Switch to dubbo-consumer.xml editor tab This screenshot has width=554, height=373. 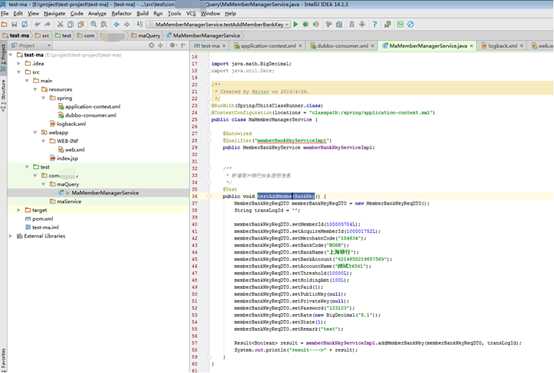(342, 46)
